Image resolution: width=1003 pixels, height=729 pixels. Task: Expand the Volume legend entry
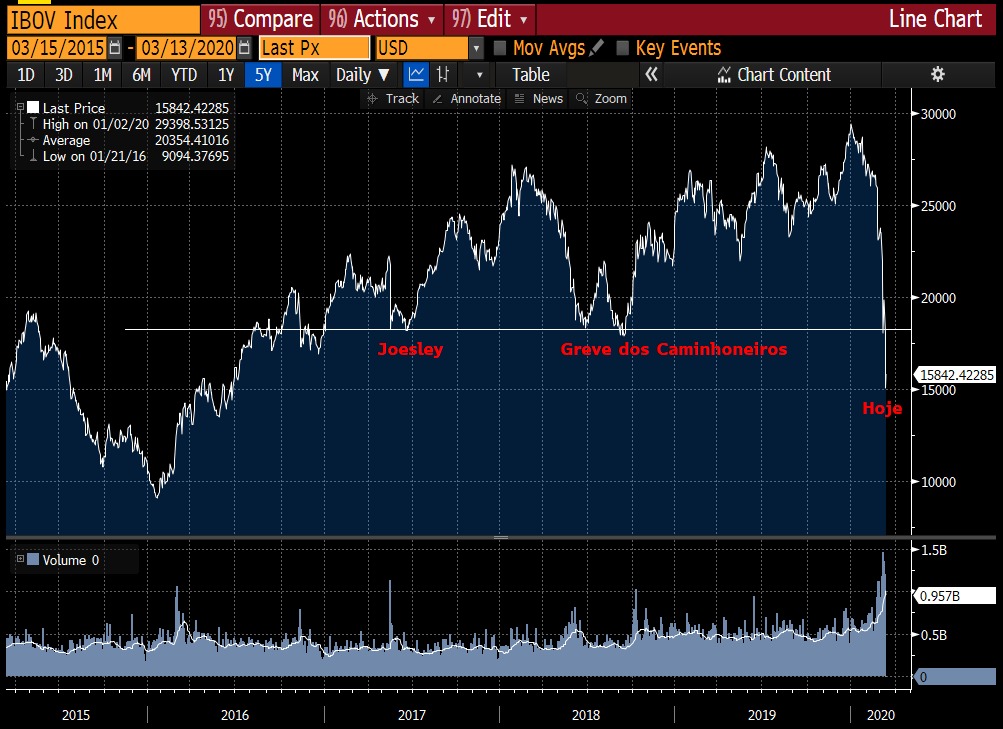click(20, 560)
